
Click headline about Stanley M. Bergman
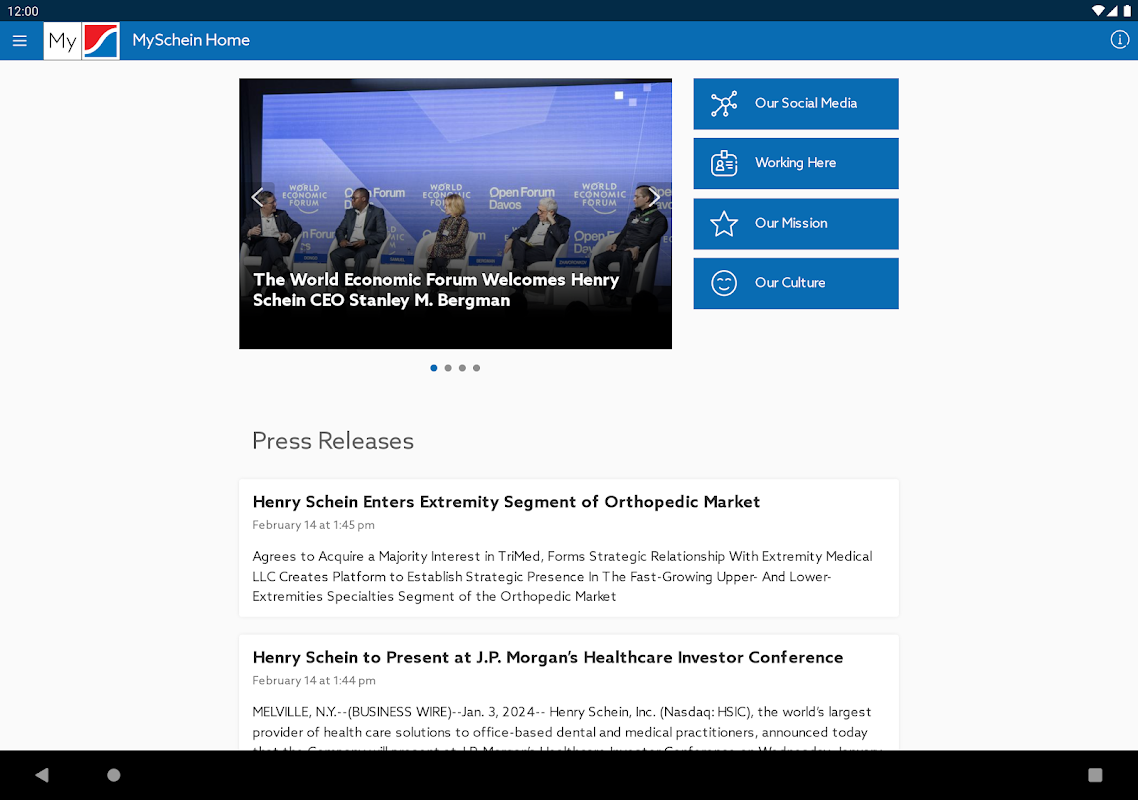coord(435,290)
